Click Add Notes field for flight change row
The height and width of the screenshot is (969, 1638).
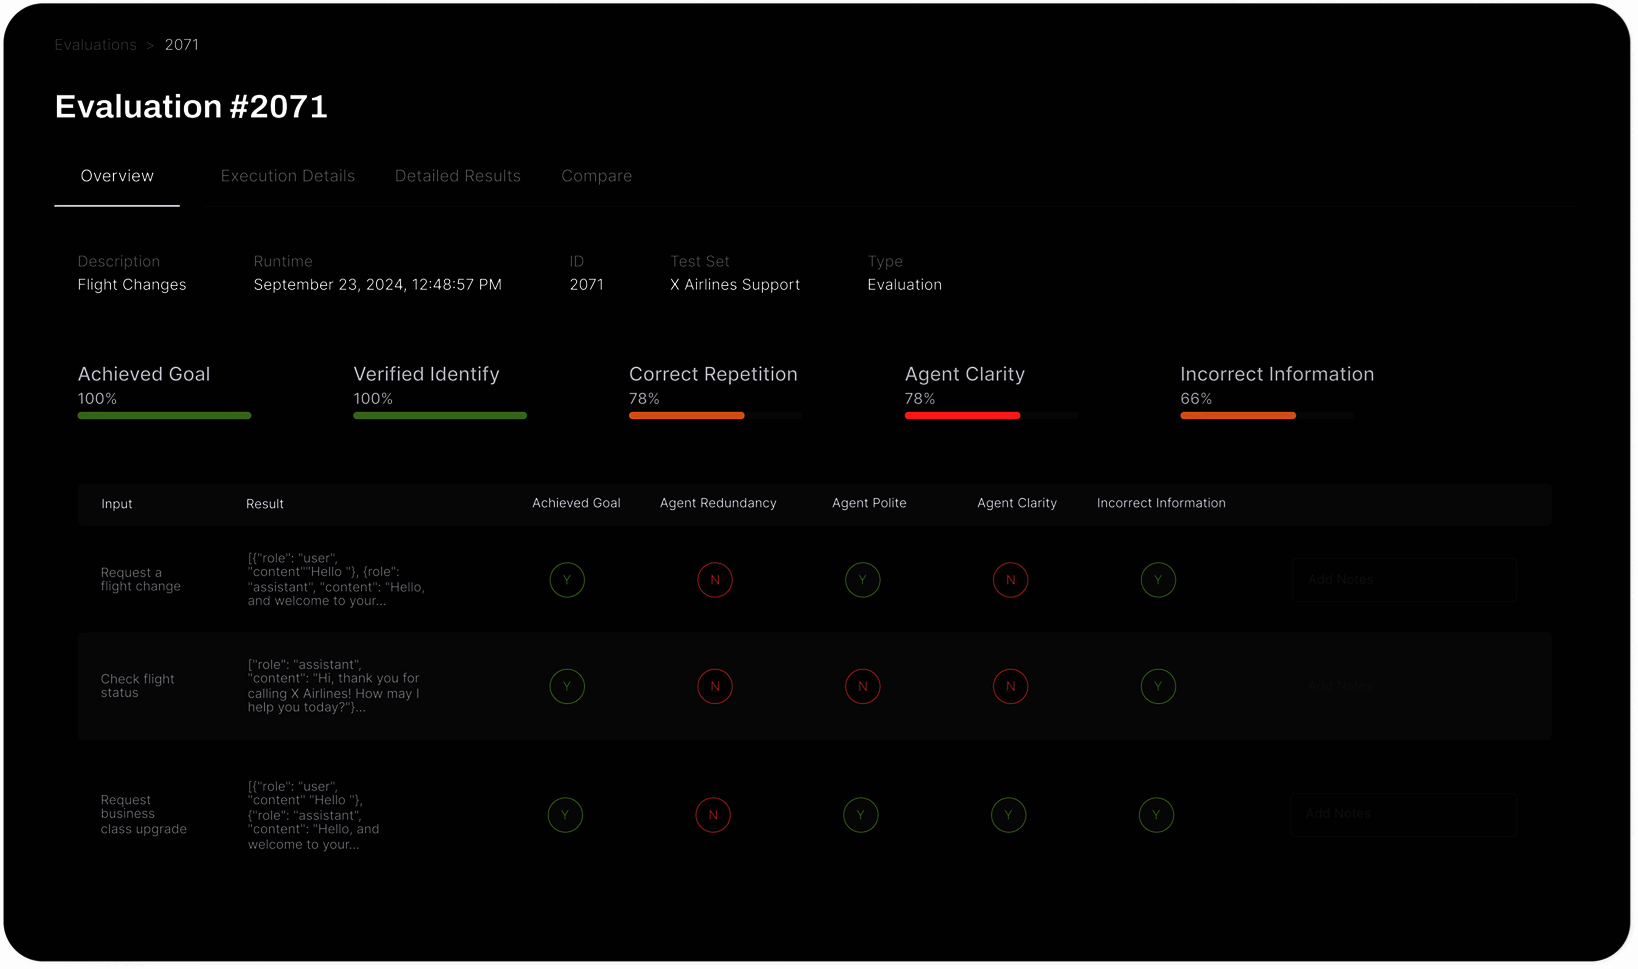pos(1403,580)
